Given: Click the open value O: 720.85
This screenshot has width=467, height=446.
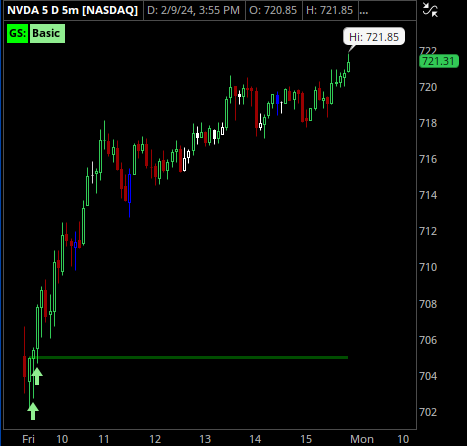Looking at the screenshot, I should 273,10.
